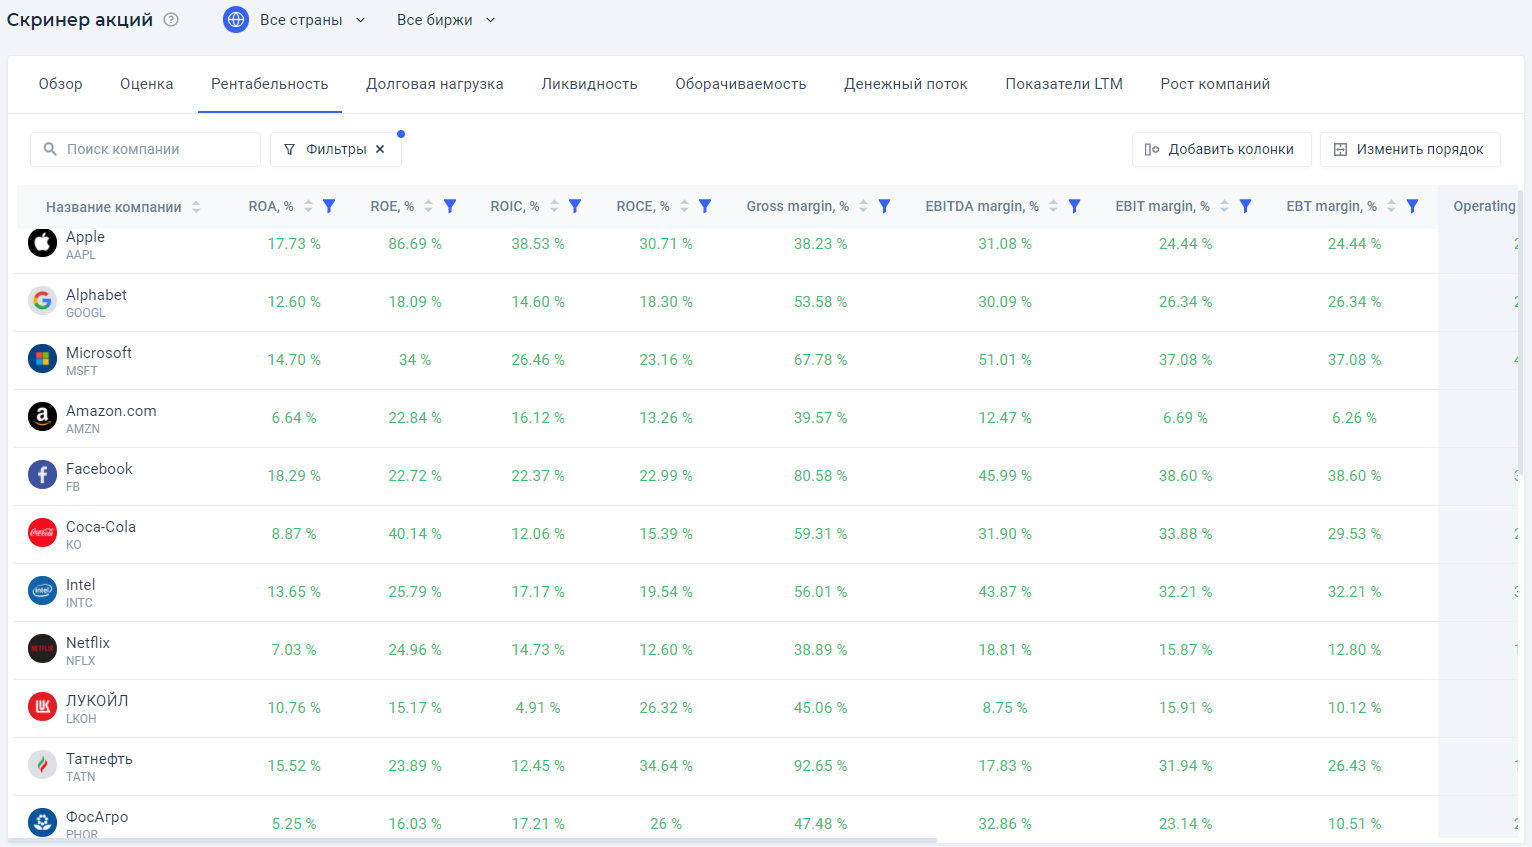The width and height of the screenshot is (1532, 847).
Task: Open the ROE filter funnel icon
Action: [450, 206]
